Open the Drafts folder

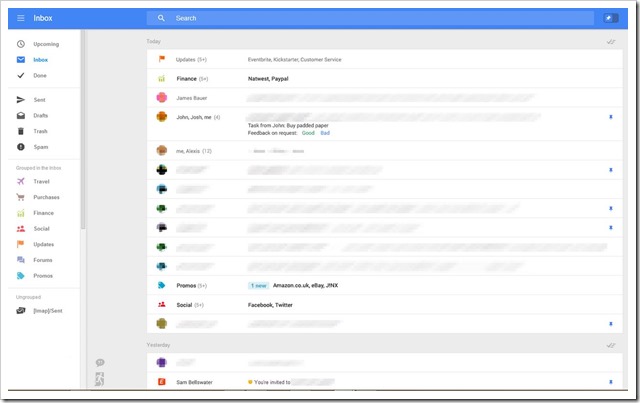40,116
